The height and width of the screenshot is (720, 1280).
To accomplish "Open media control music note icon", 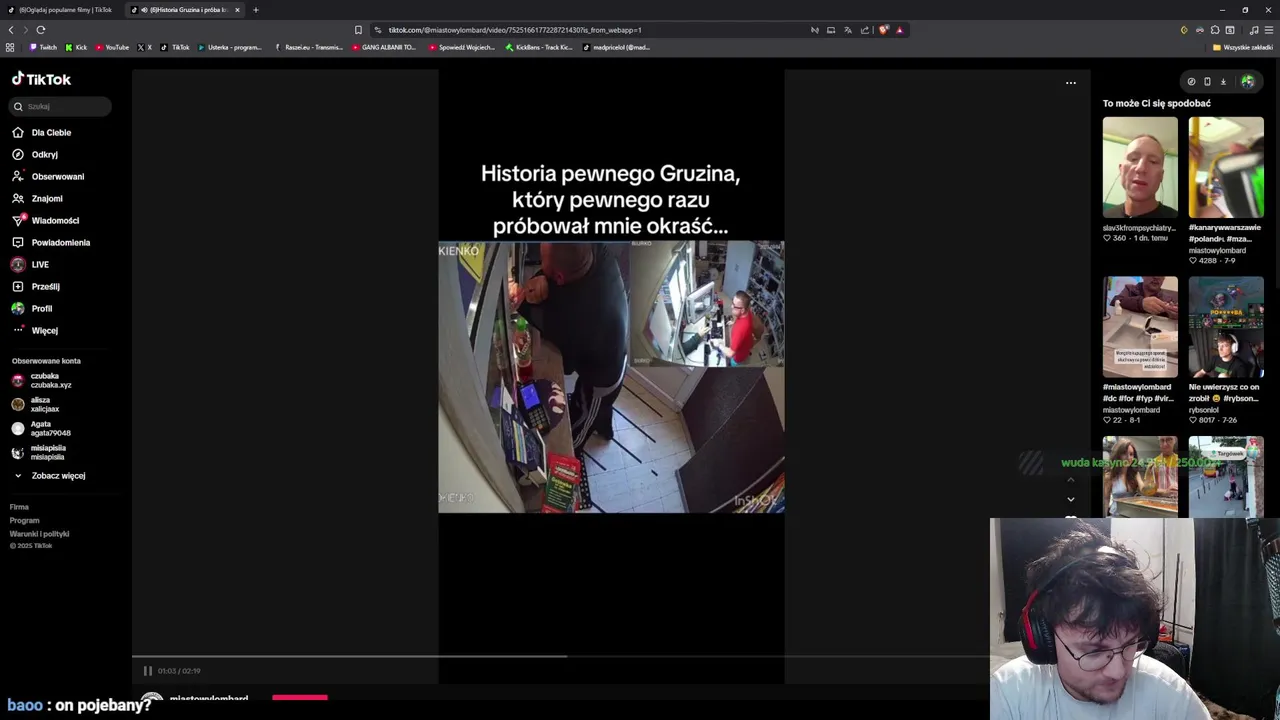I will (x=1254, y=30).
